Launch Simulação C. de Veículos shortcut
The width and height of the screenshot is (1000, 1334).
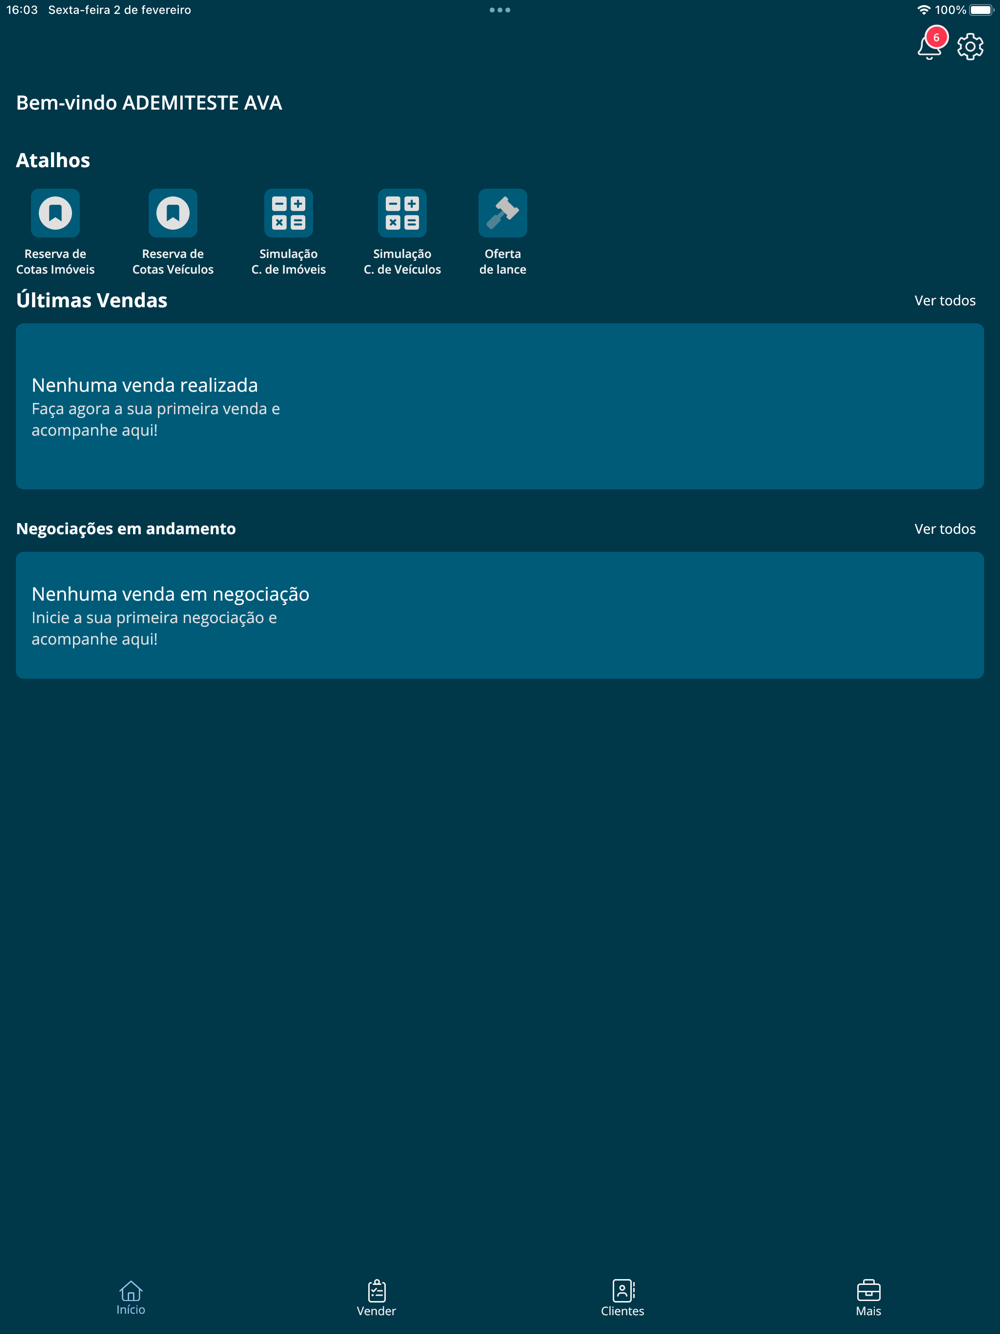tap(402, 232)
